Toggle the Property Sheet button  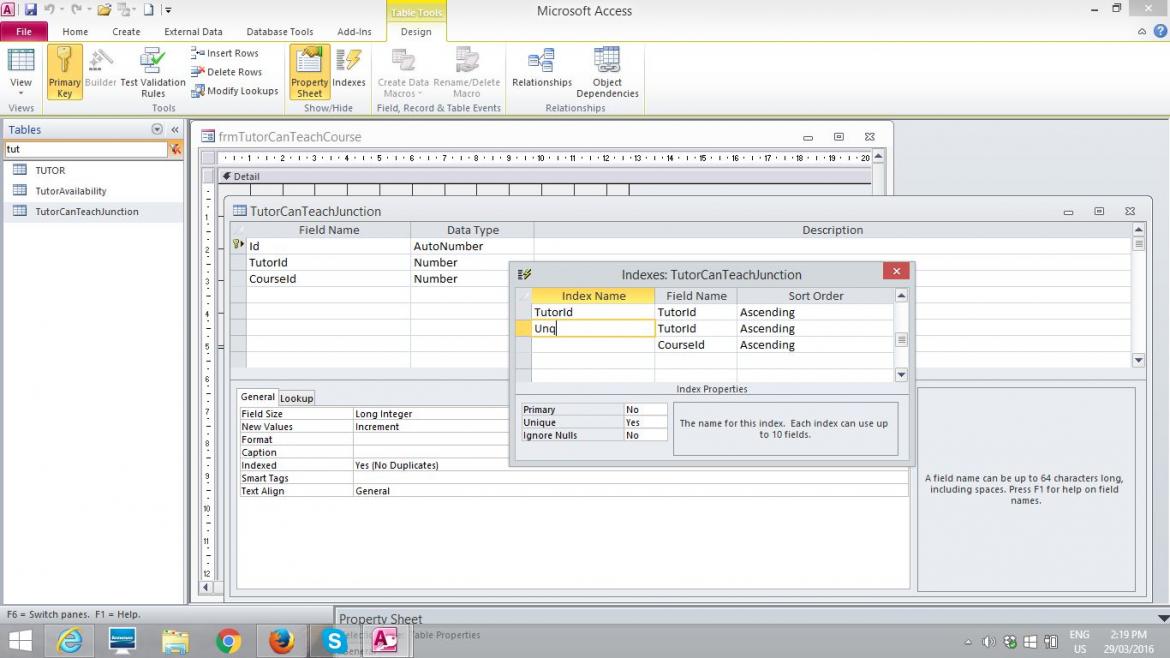point(310,72)
